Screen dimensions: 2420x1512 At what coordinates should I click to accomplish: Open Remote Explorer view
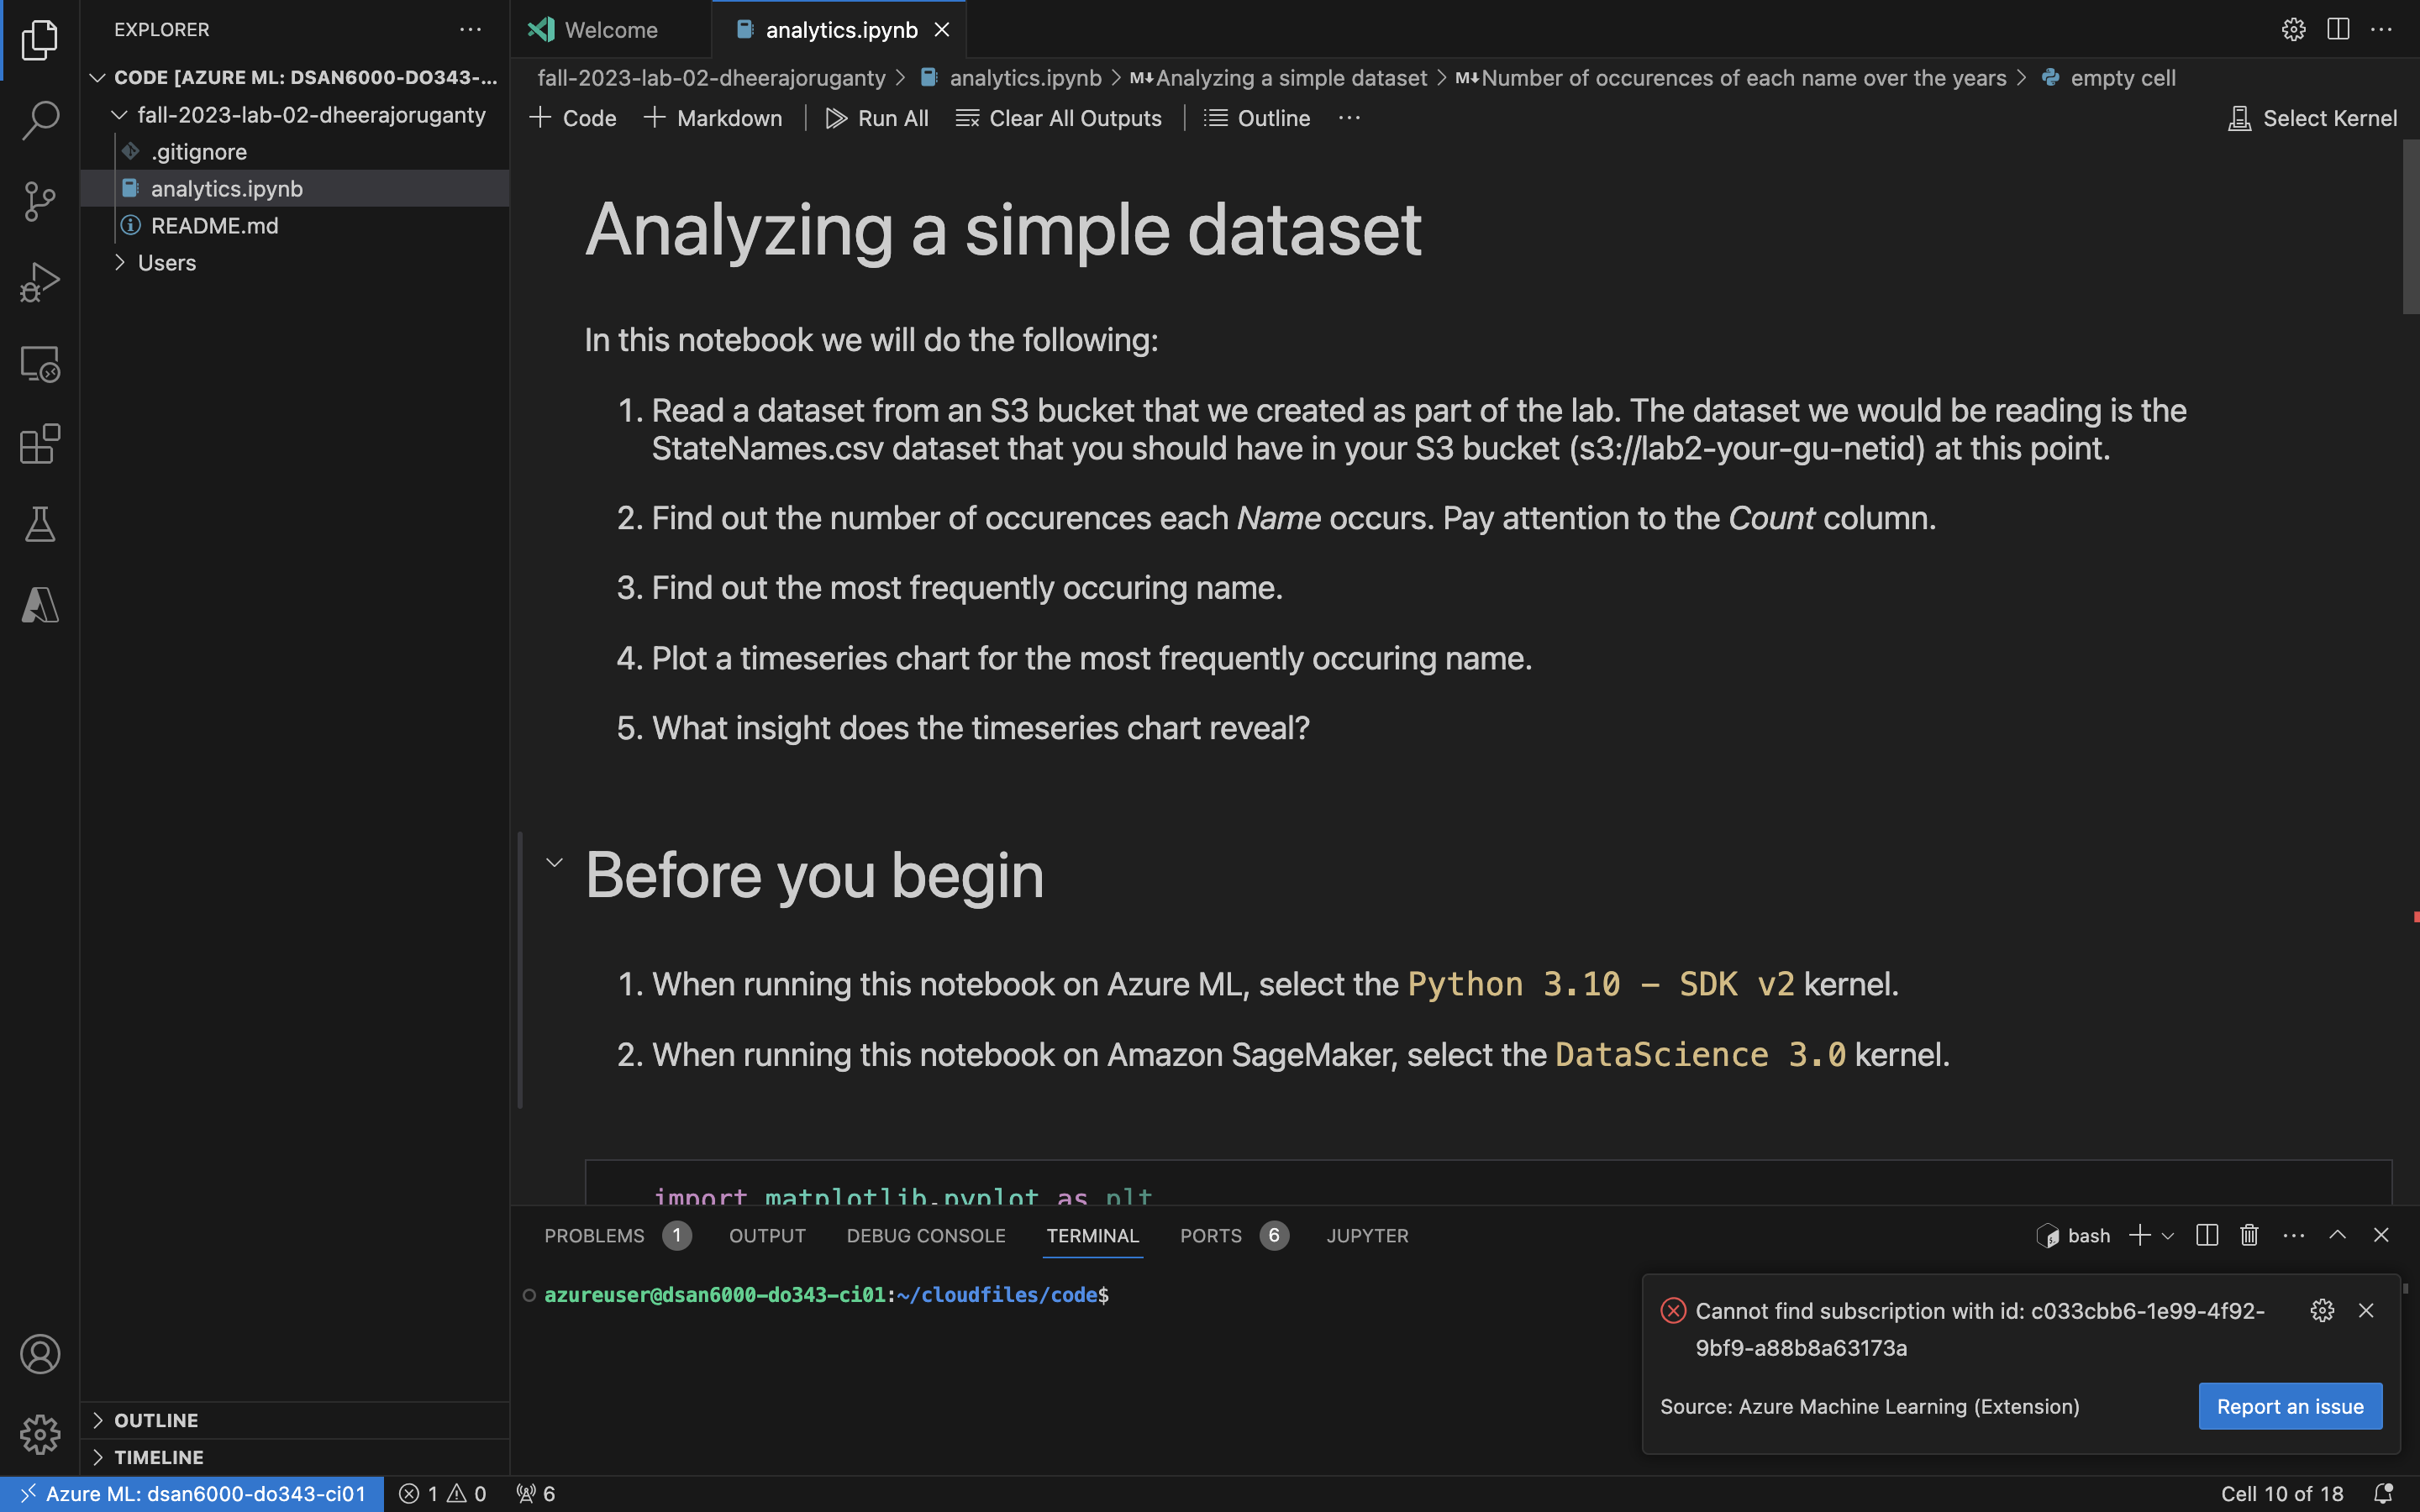[40, 364]
